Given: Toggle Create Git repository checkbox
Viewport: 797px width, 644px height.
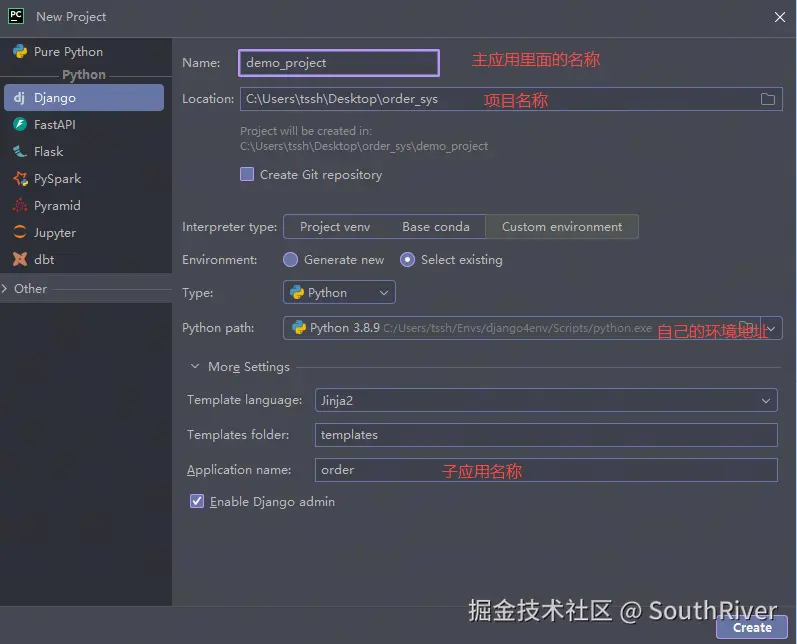Looking at the screenshot, I should click(247, 174).
